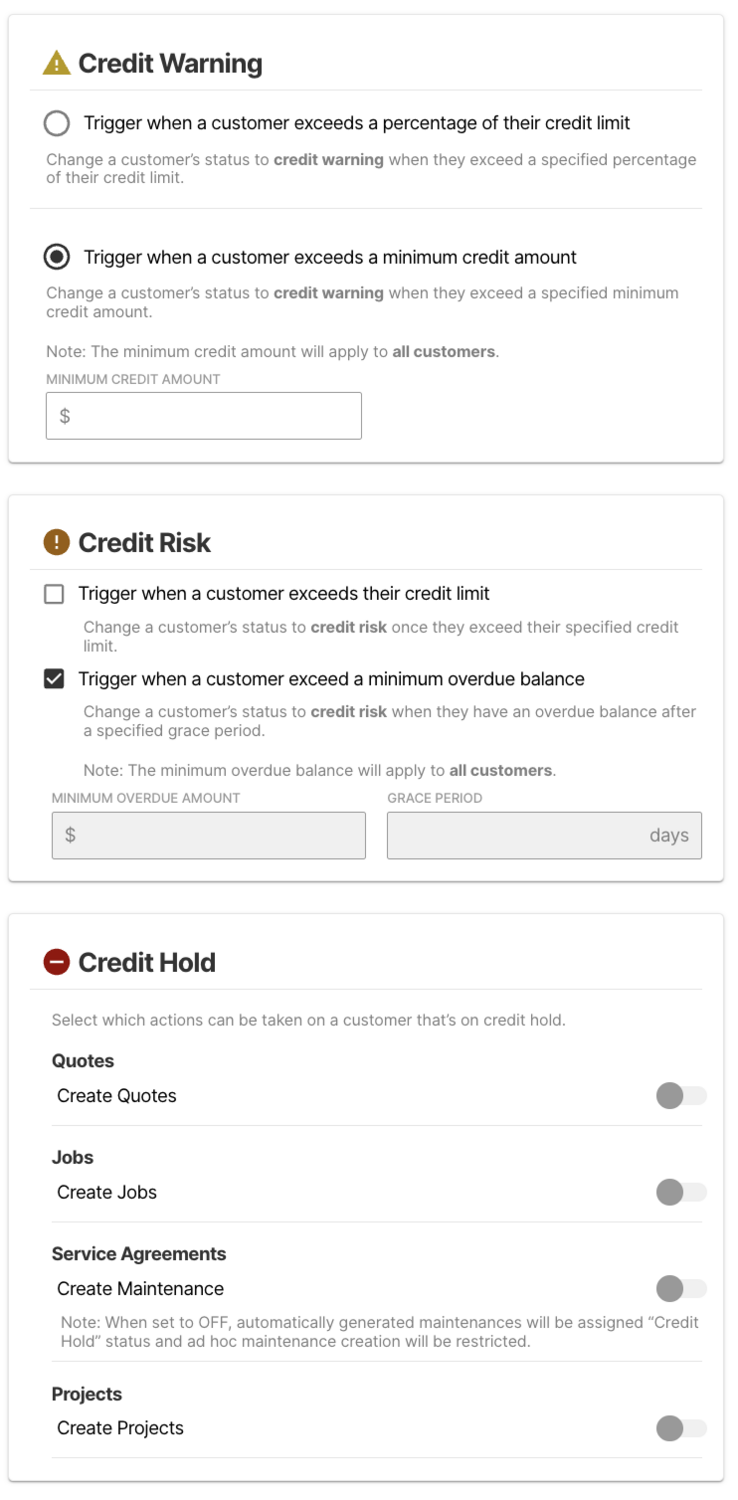This screenshot has width=738, height=1500.
Task: Uncheck the minimum overdue balance checkbox
Action: [54, 679]
